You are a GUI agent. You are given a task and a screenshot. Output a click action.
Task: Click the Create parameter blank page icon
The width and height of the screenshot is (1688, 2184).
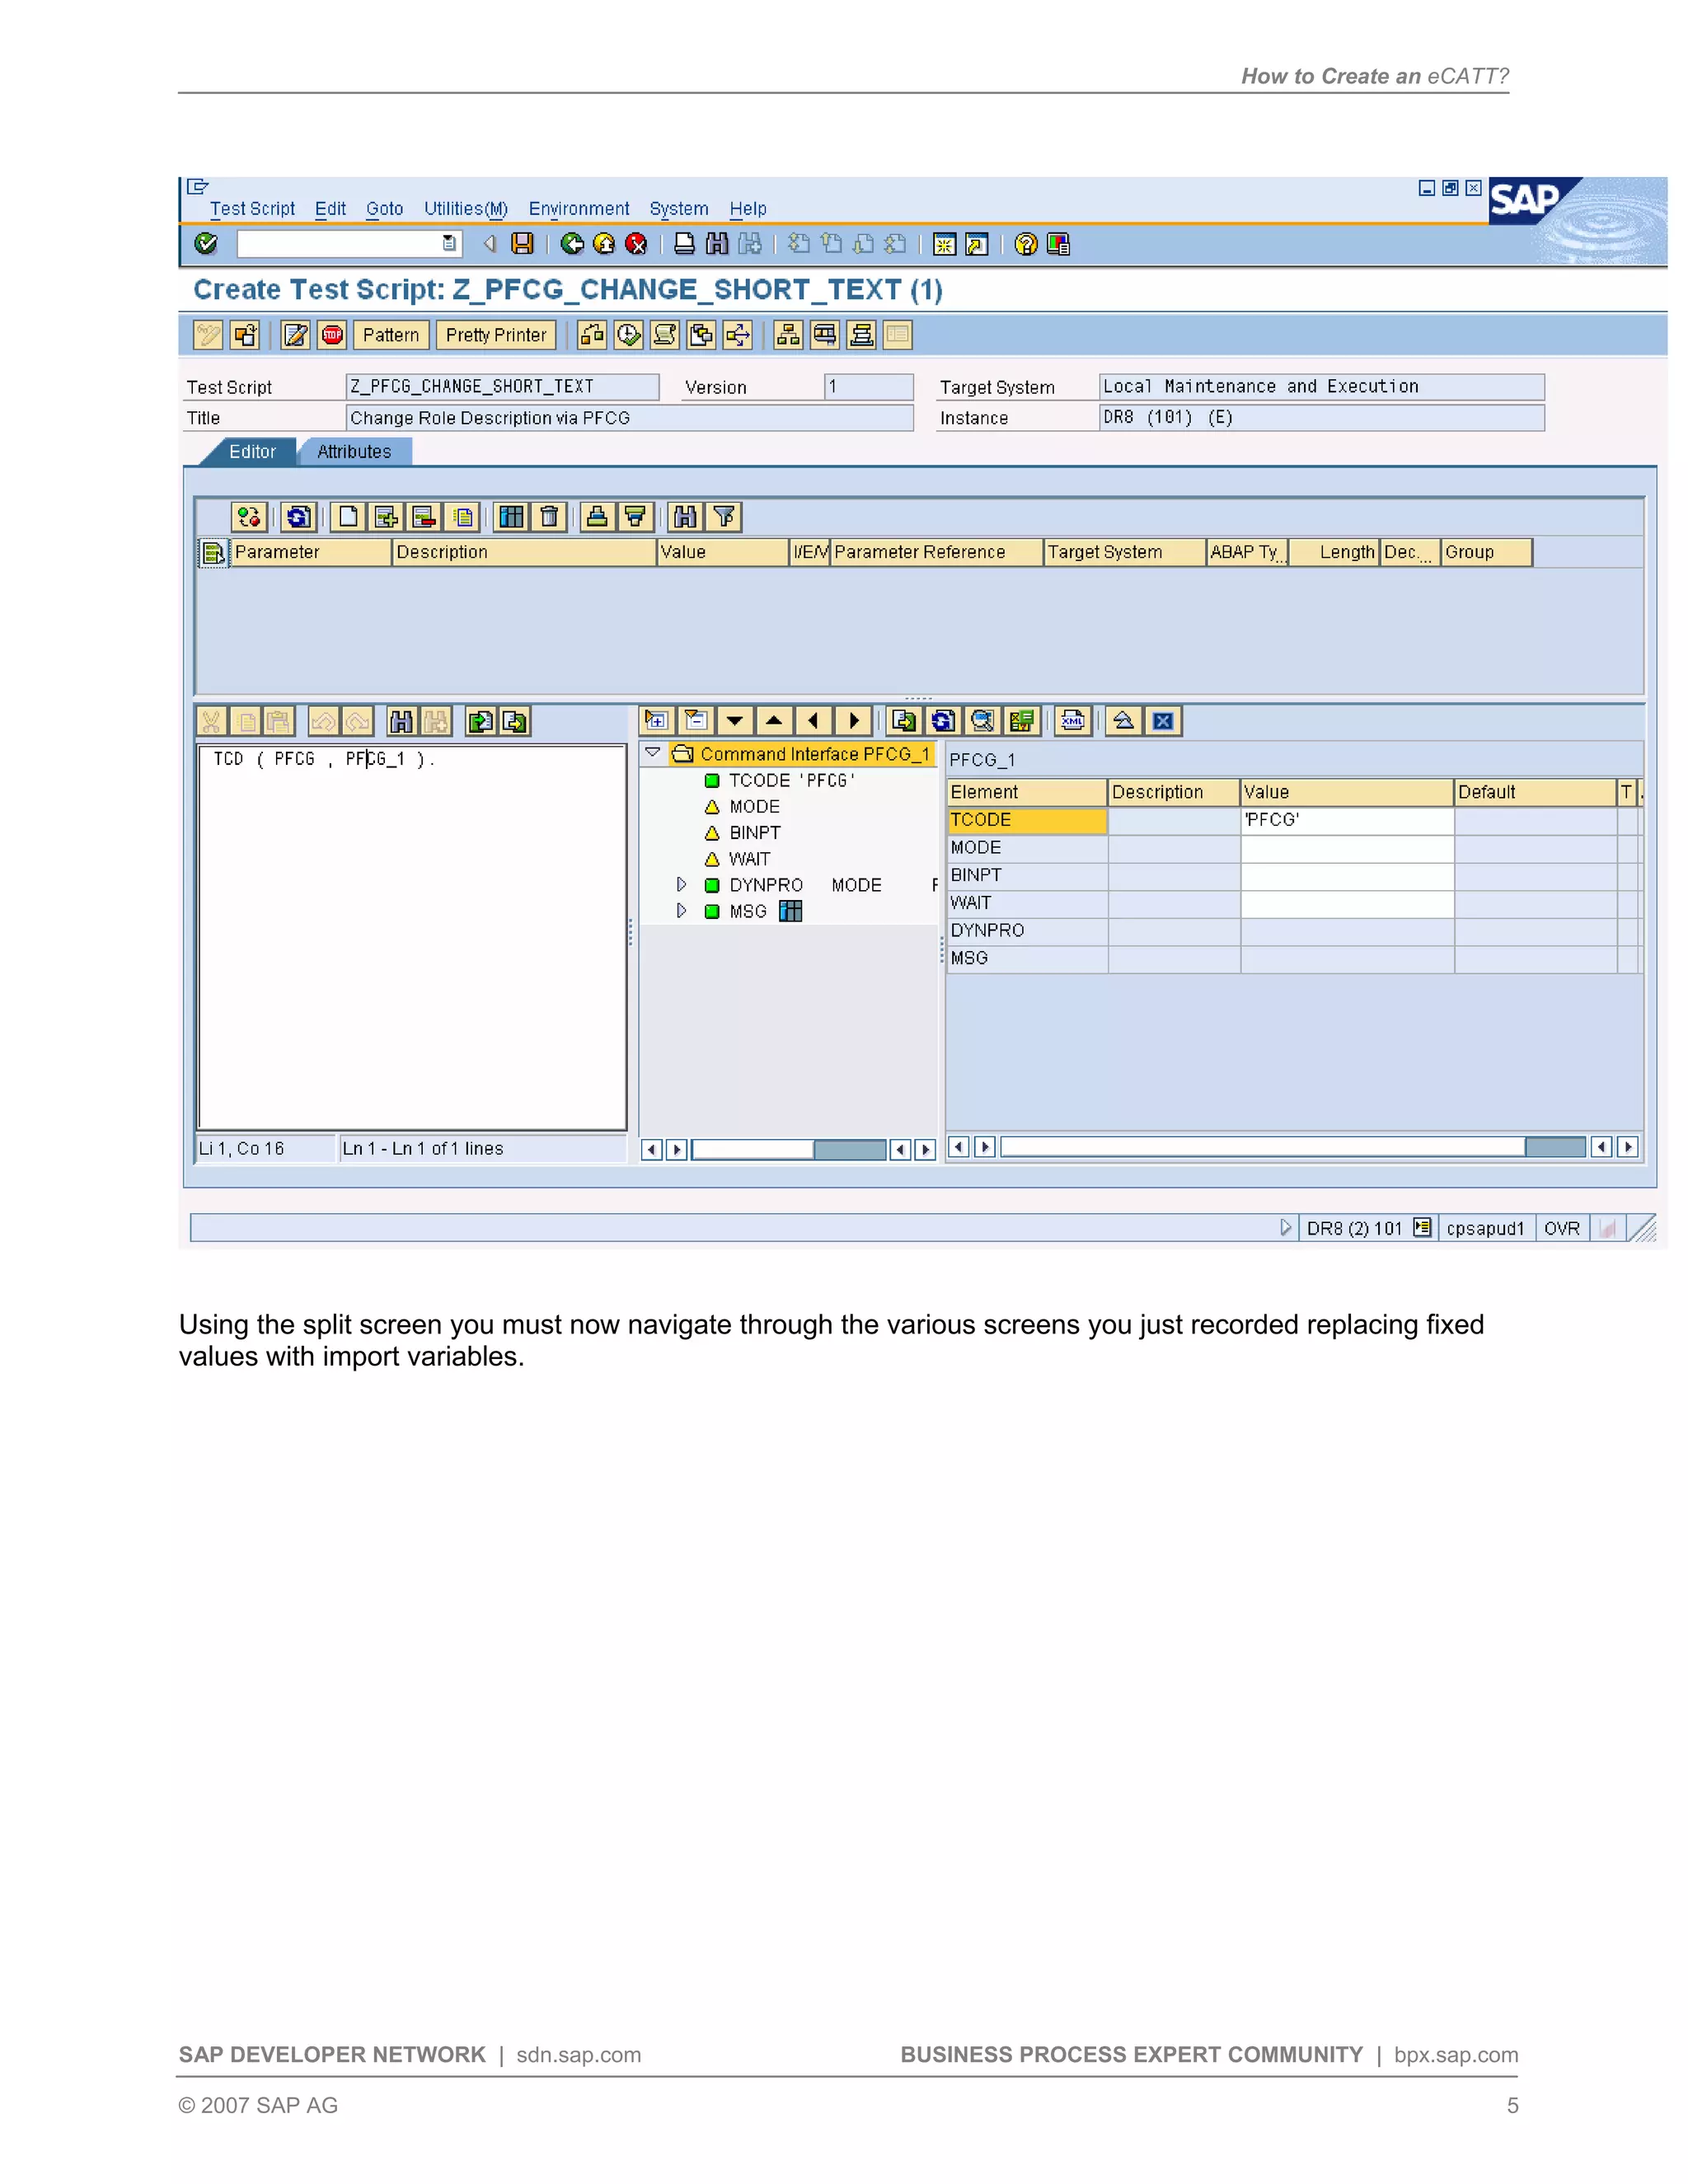coord(348,517)
